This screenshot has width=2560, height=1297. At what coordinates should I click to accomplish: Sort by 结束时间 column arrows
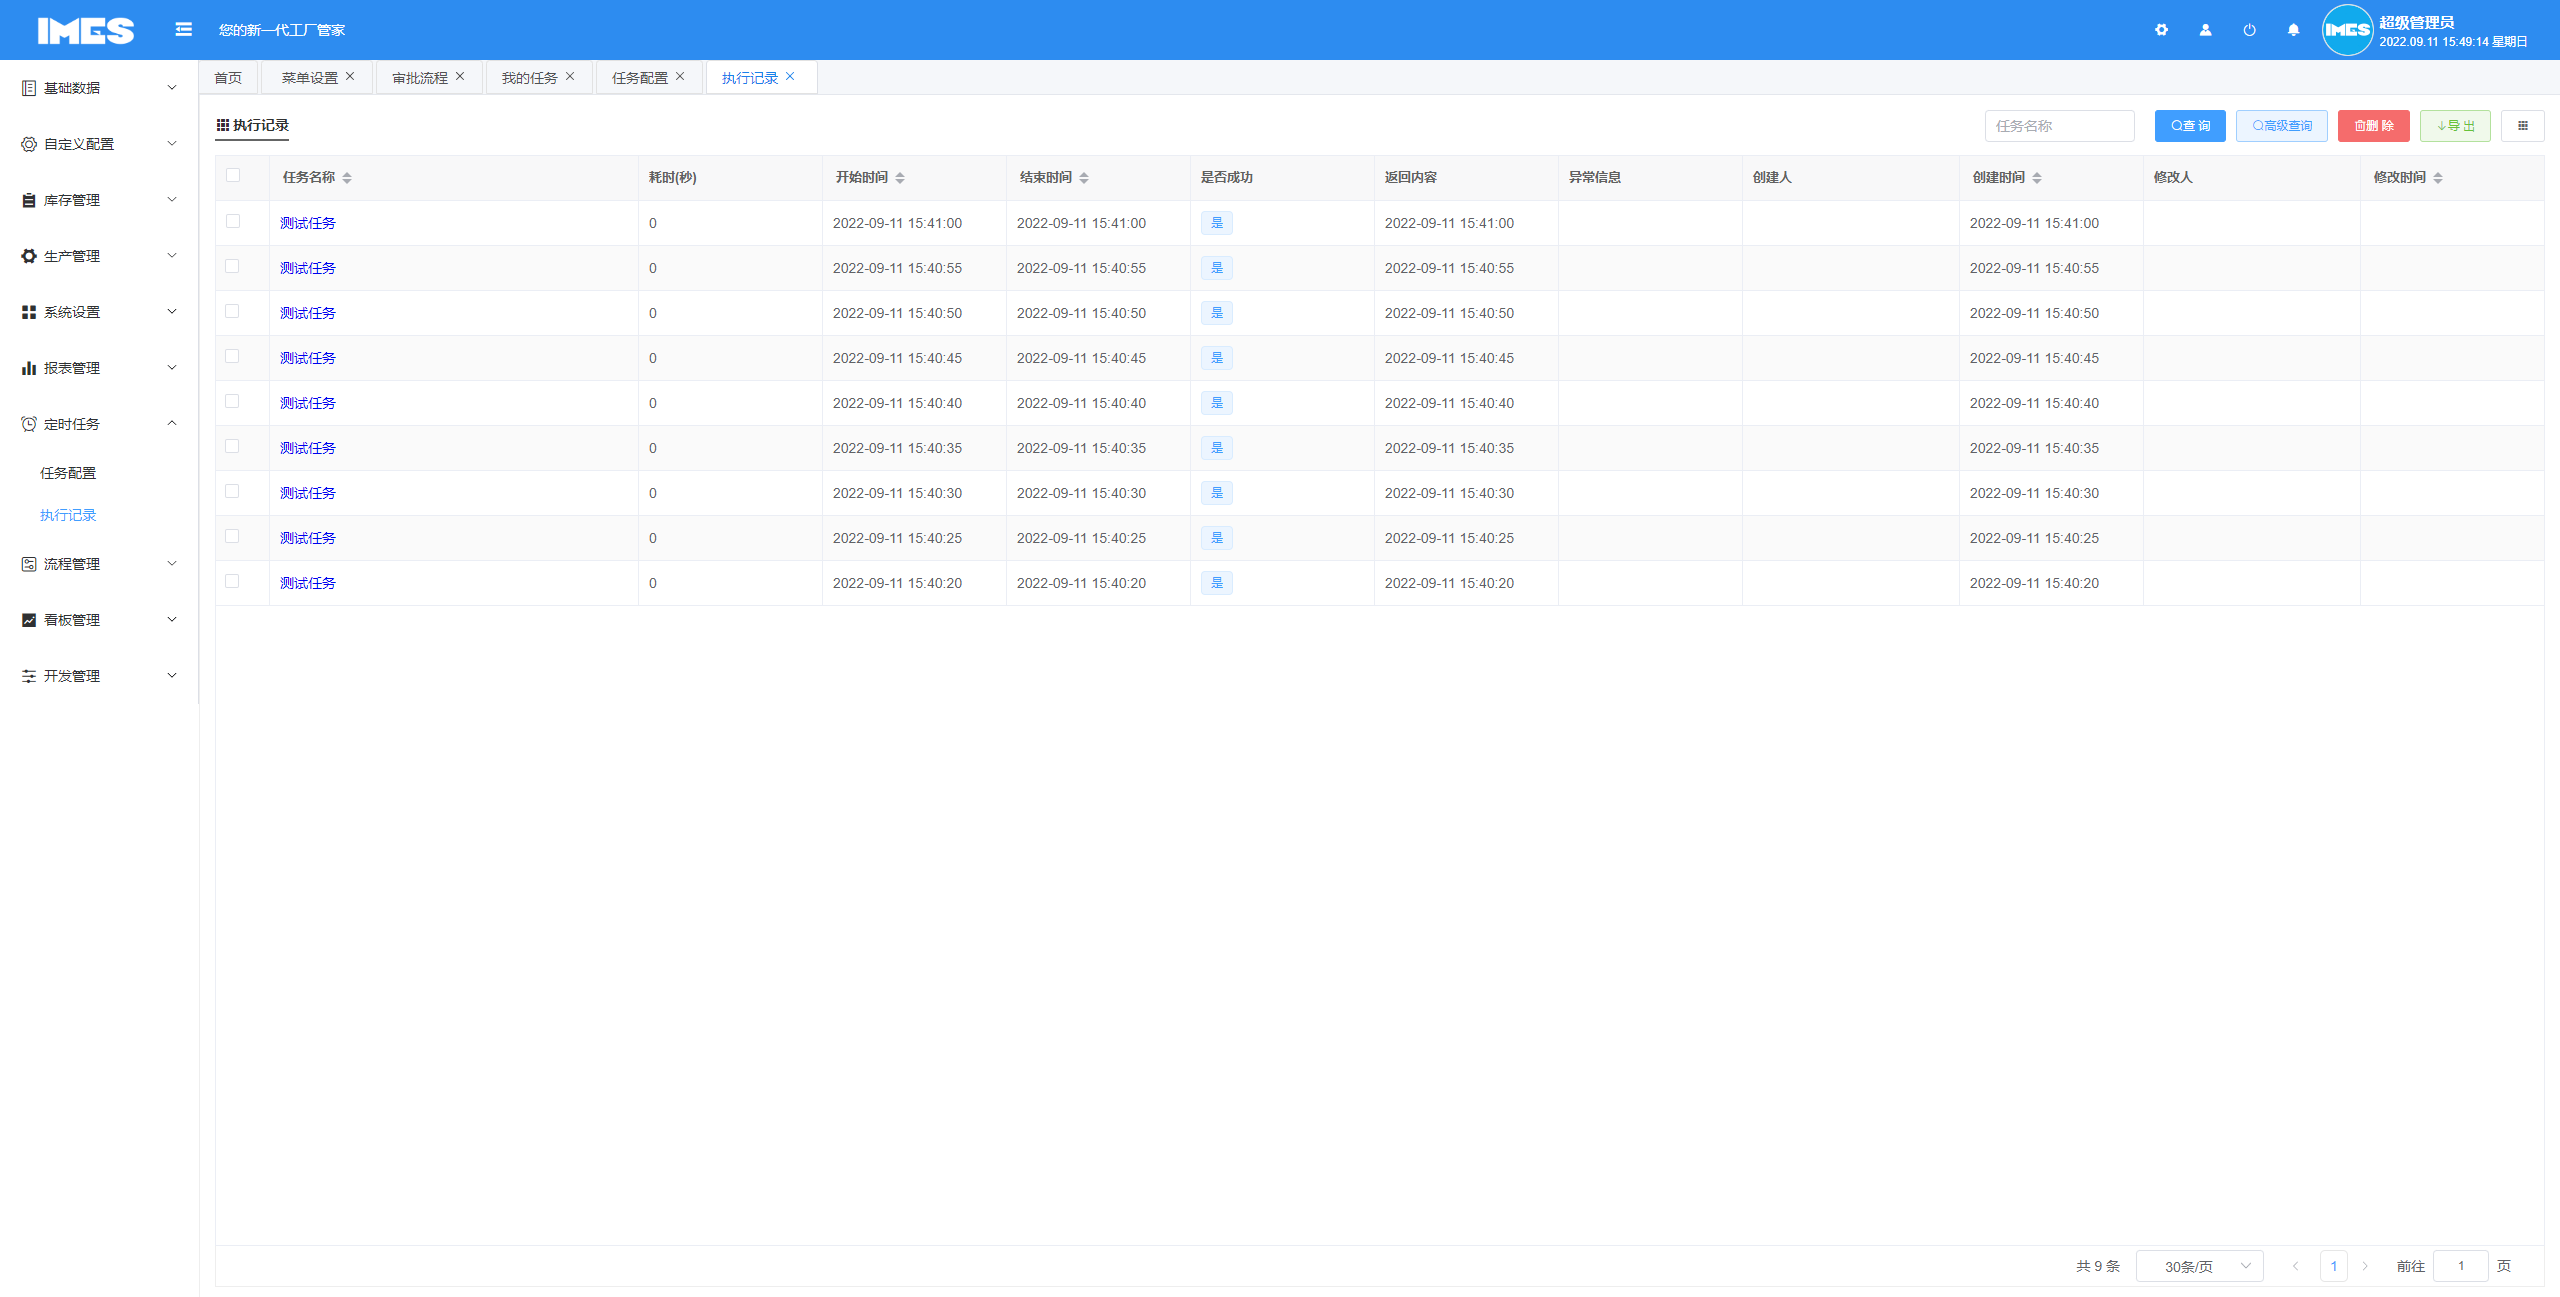click(1084, 178)
